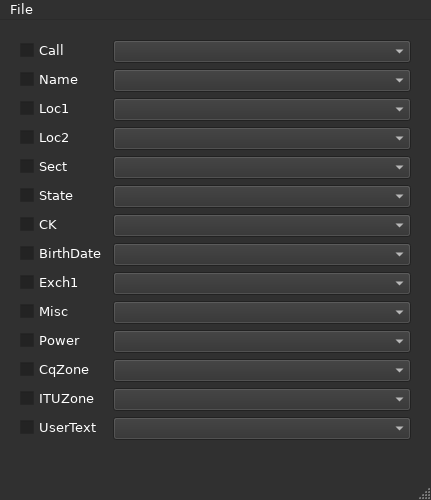The height and width of the screenshot is (500, 431).
Task: Tick the UserText checkbox
Action: coord(27,427)
